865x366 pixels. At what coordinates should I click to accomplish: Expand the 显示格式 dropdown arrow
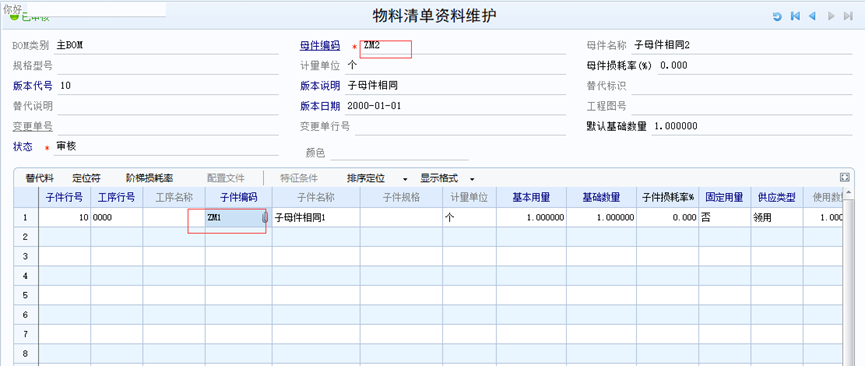click(472, 179)
